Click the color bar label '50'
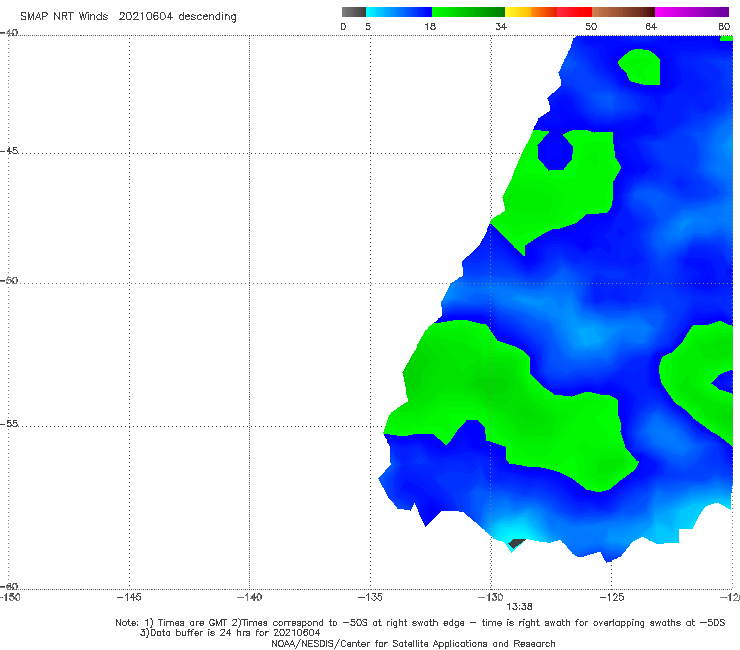 [591, 26]
